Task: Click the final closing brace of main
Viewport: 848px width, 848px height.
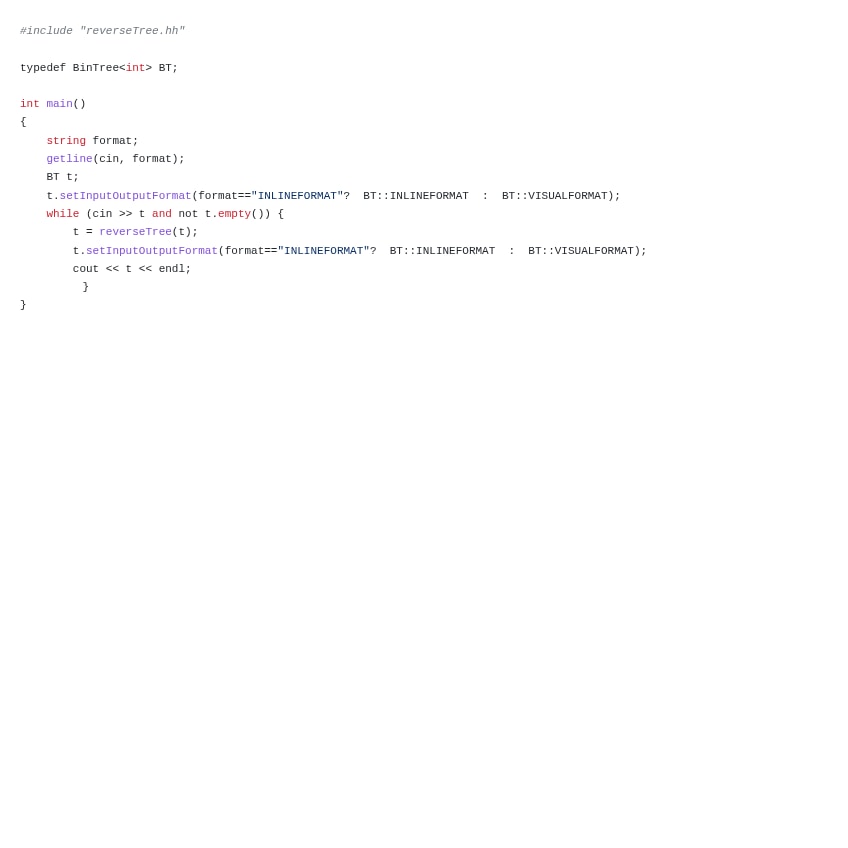Action: click(23, 305)
